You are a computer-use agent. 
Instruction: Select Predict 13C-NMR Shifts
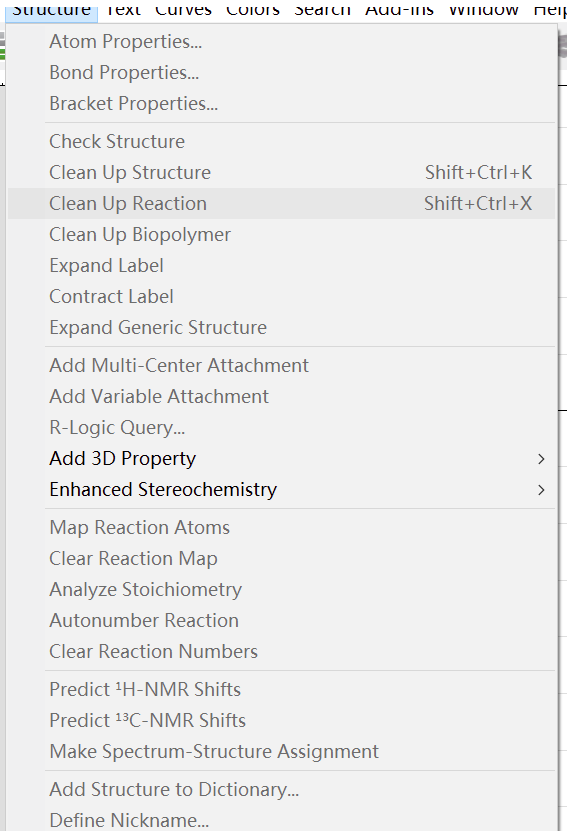click(281, 720)
